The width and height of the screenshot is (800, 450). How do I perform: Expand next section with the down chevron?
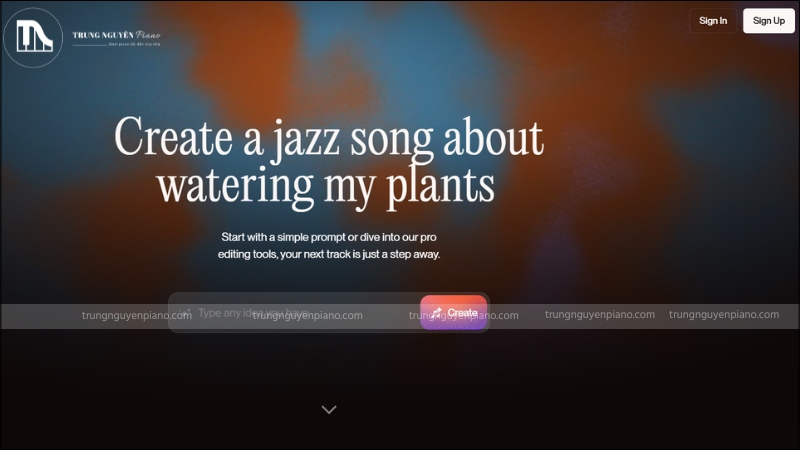pos(329,409)
